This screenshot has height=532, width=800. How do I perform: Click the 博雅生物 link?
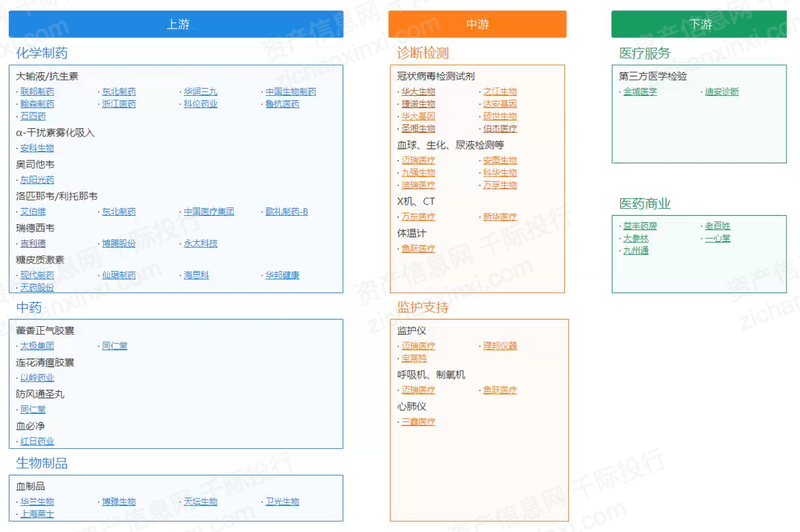(119, 501)
